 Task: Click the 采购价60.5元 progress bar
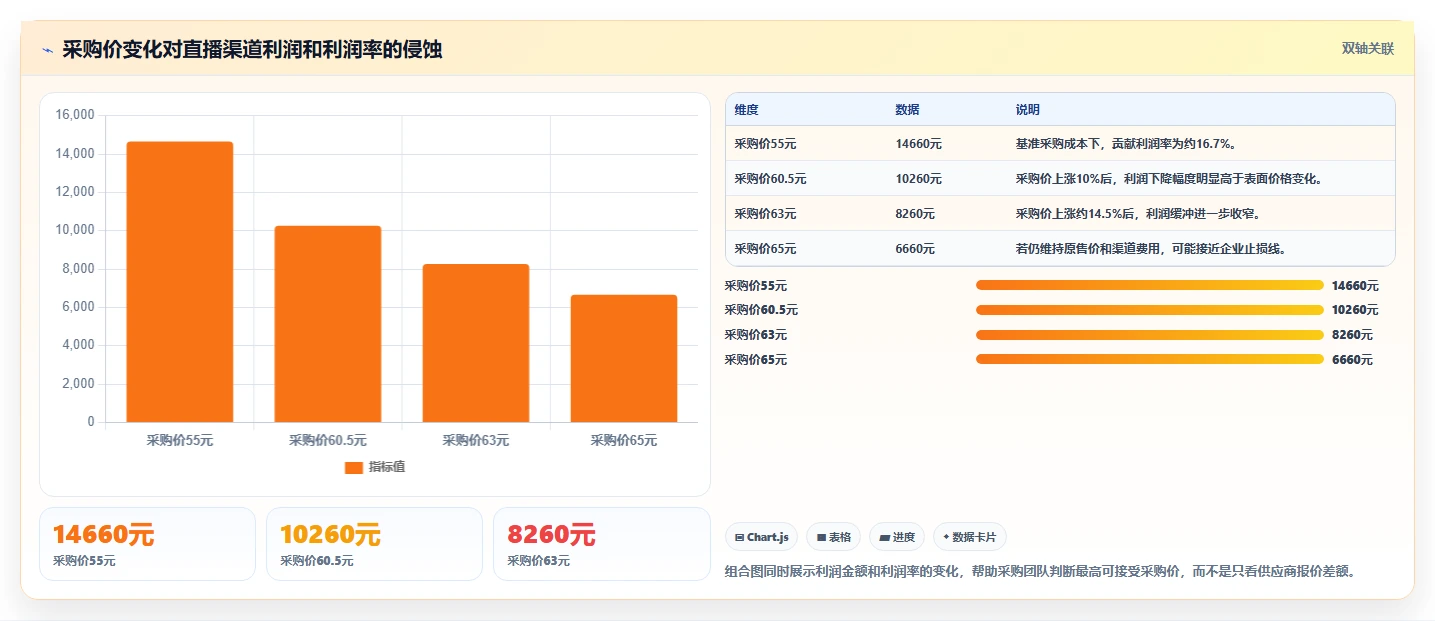coord(1150,310)
